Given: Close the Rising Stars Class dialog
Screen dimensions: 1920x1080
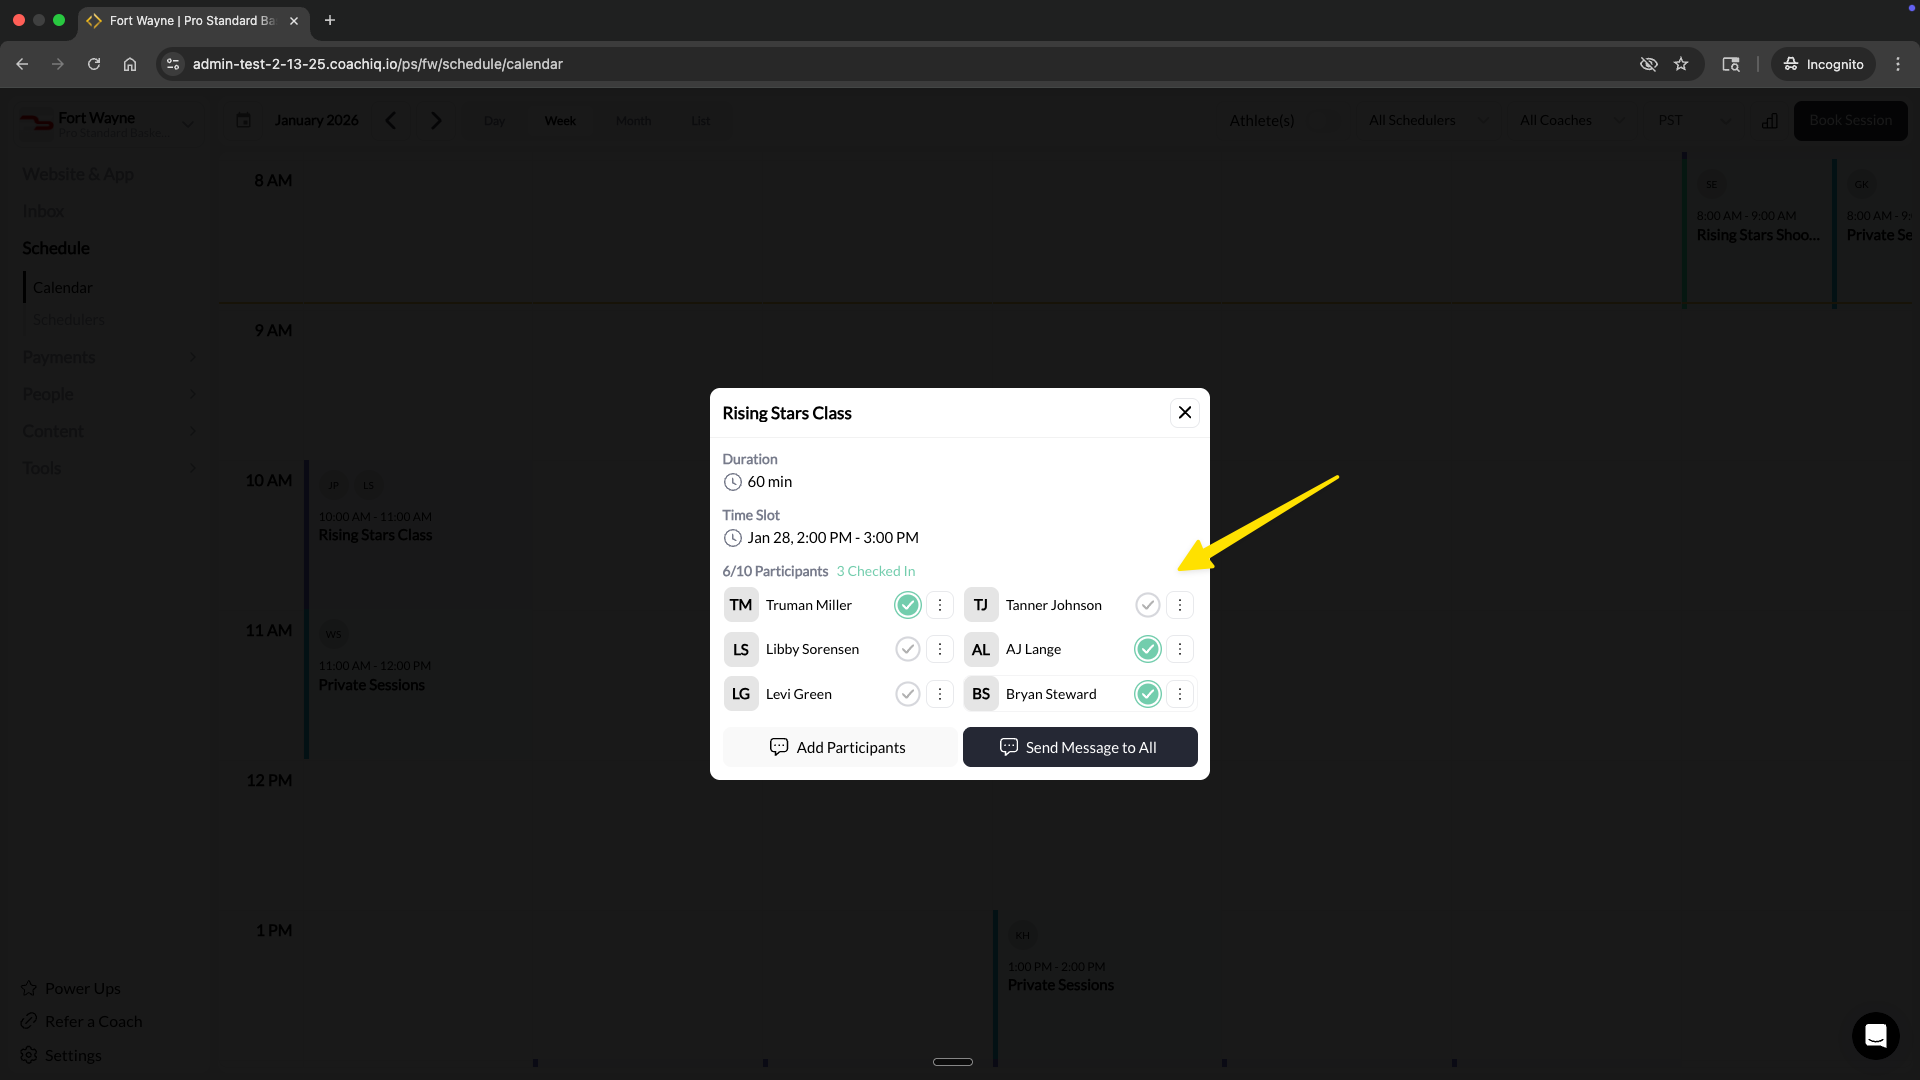Looking at the screenshot, I should 1184,413.
